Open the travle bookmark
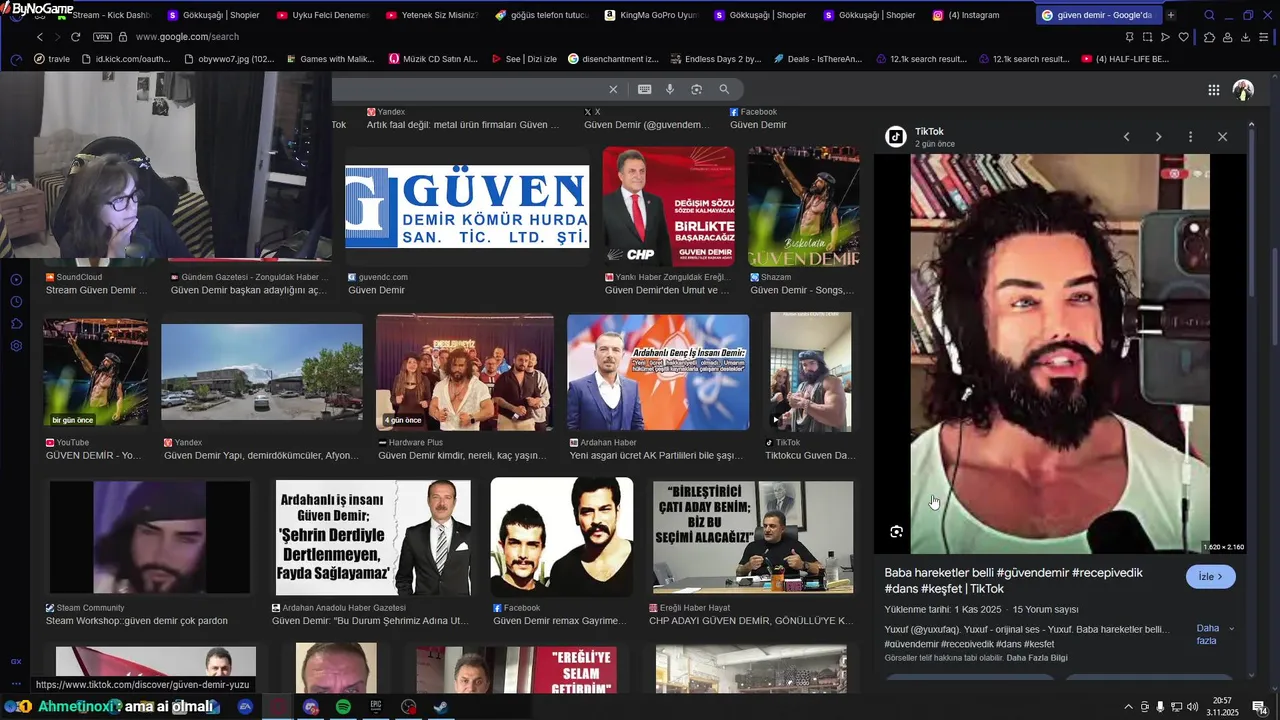Screen dimensions: 1280x720 52,59
